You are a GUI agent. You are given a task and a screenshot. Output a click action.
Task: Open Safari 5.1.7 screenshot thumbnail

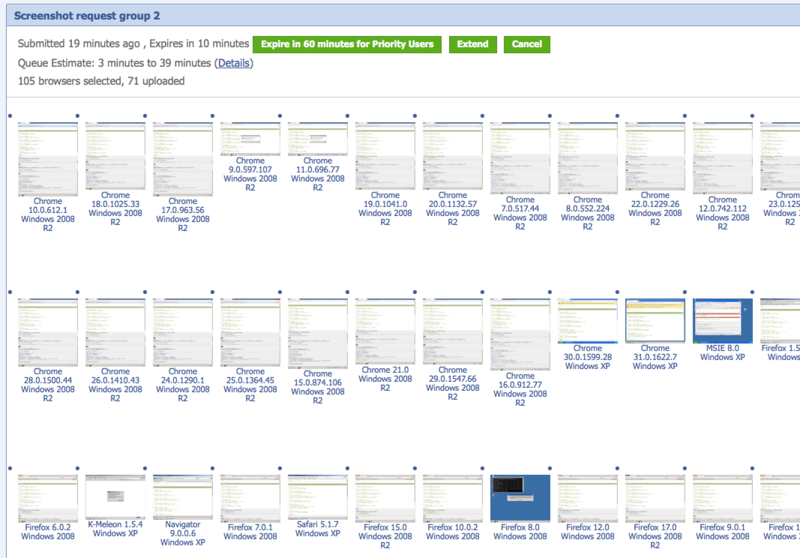[x=317, y=497]
